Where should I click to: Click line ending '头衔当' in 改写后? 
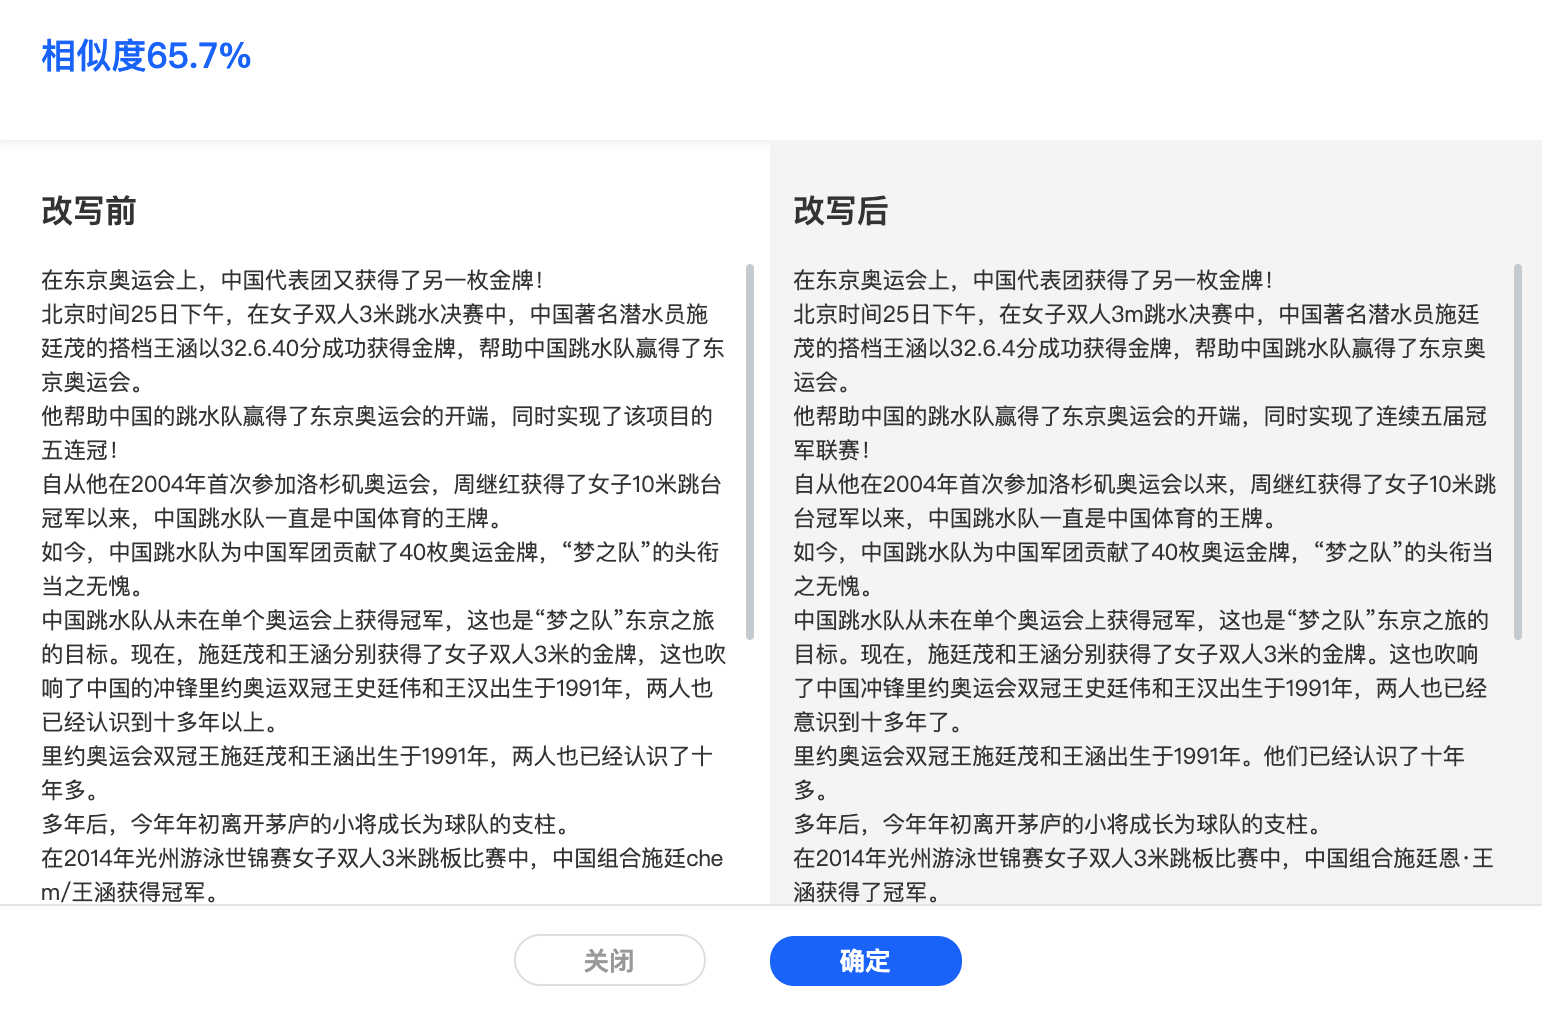pos(1143,552)
